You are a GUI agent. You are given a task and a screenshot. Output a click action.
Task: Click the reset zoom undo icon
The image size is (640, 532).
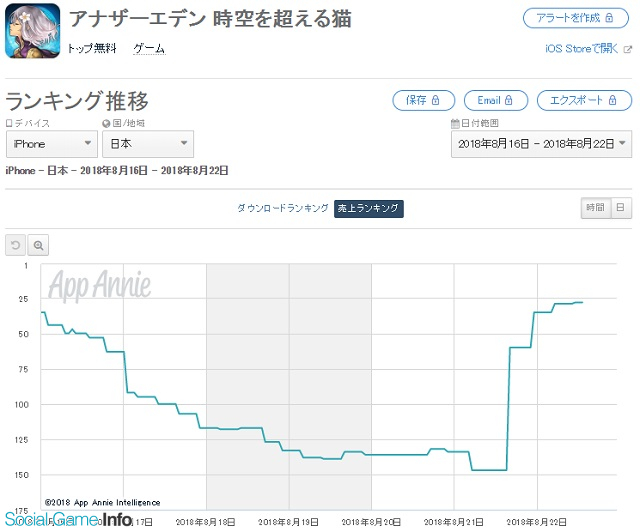[16, 245]
